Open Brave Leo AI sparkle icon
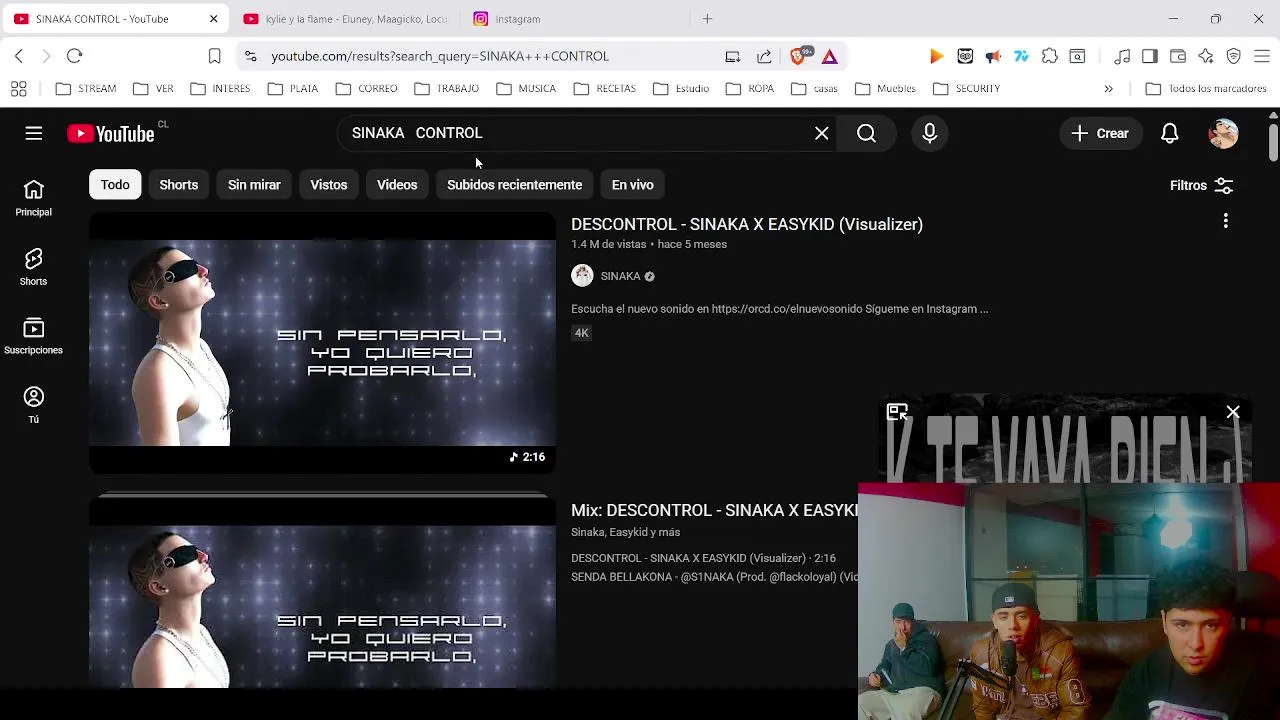This screenshot has width=1280, height=720. tap(1206, 56)
